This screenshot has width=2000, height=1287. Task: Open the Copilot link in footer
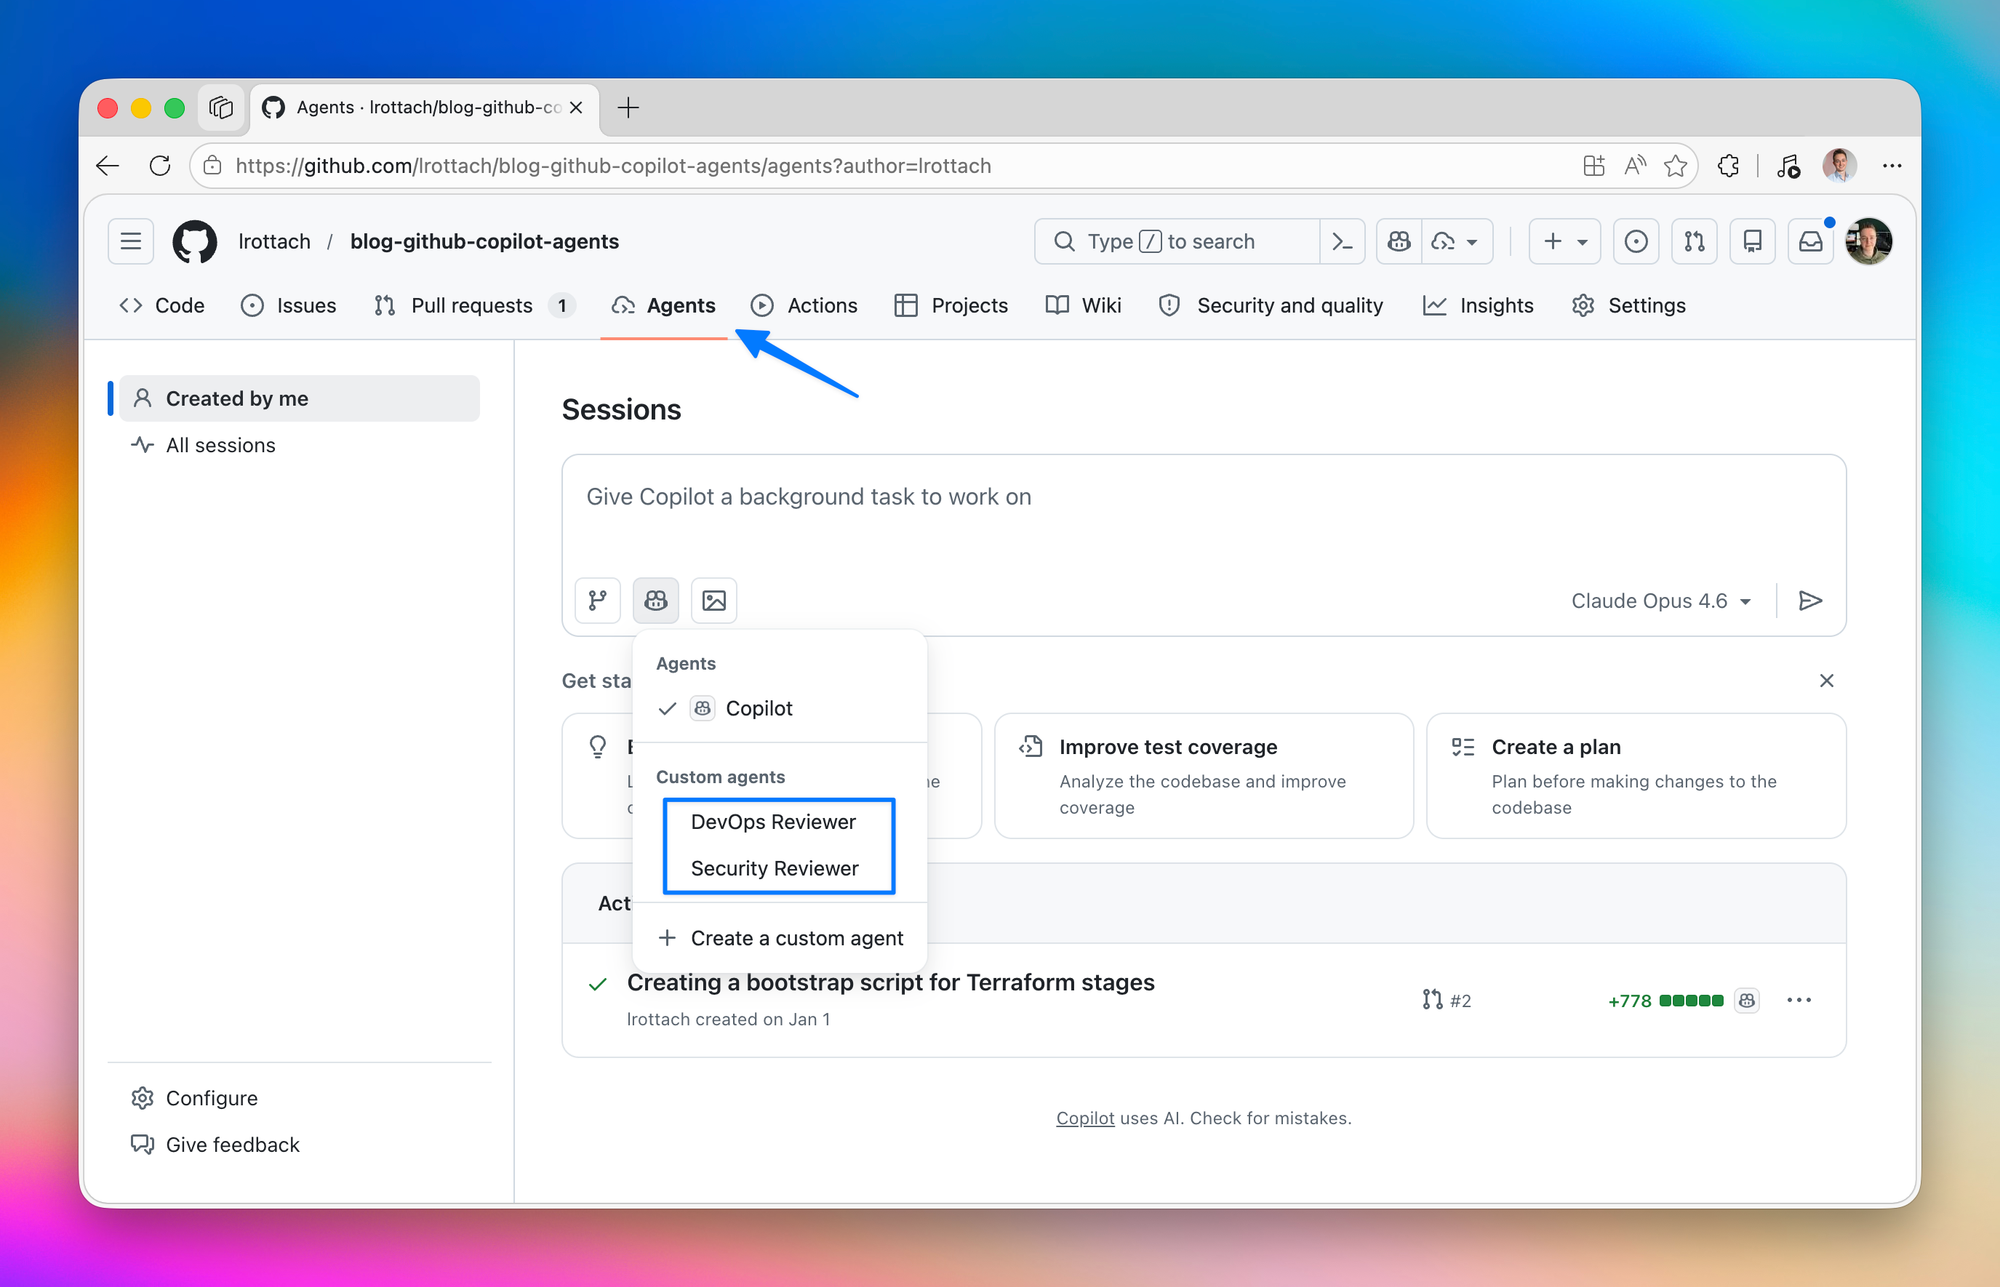point(1085,1118)
